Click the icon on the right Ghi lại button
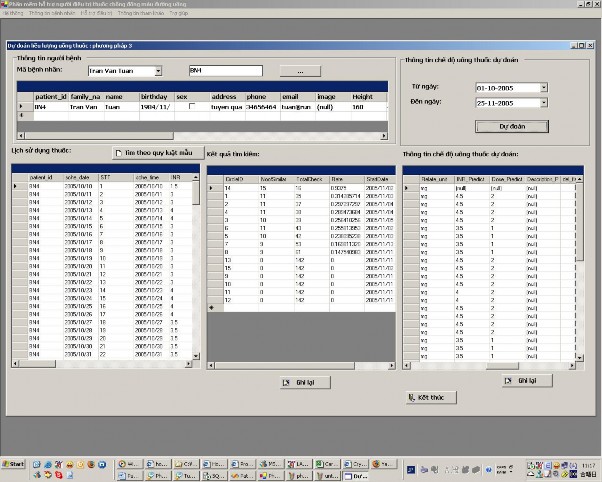The height and width of the screenshot is (482, 602). tap(507, 381)
